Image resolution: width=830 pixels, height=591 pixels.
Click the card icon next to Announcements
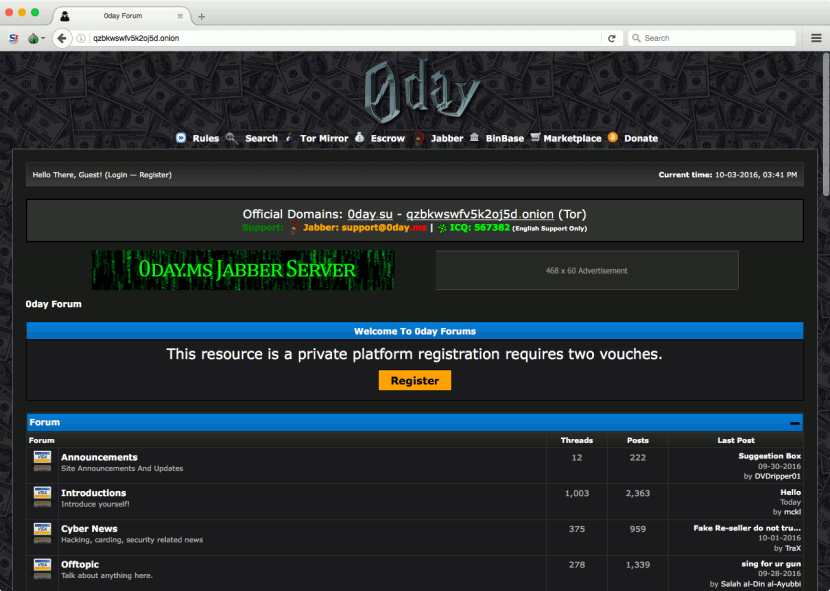click(42, 461)
